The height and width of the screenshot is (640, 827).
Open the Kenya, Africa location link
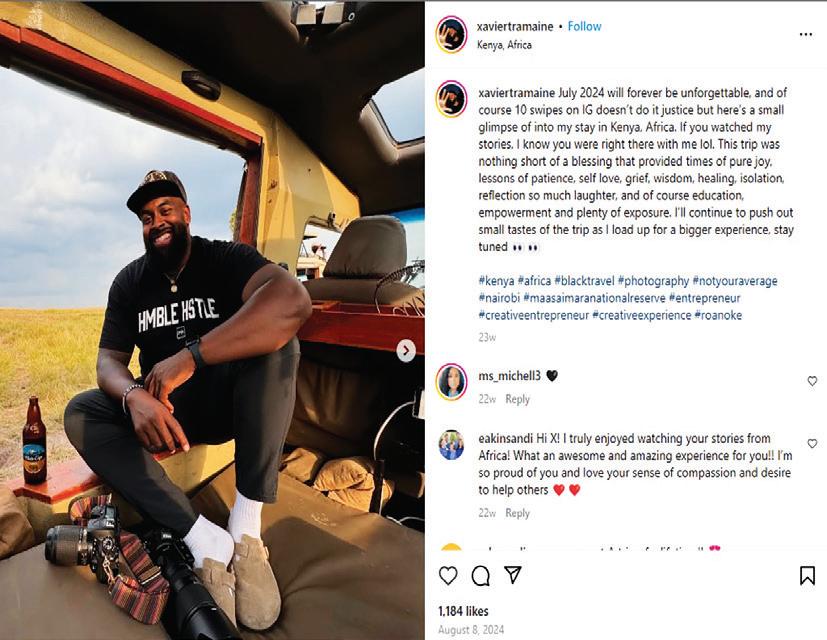(x=504, y=45)
